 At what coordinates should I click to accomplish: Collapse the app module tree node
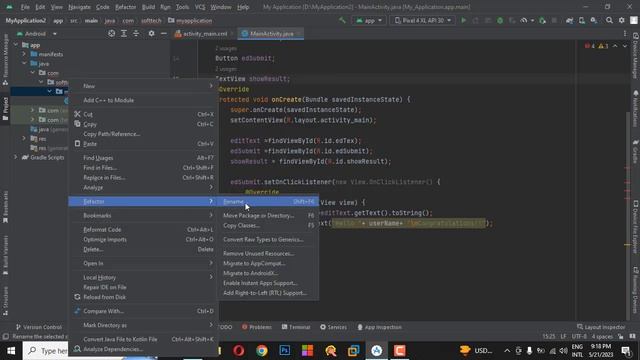(16, 45)
